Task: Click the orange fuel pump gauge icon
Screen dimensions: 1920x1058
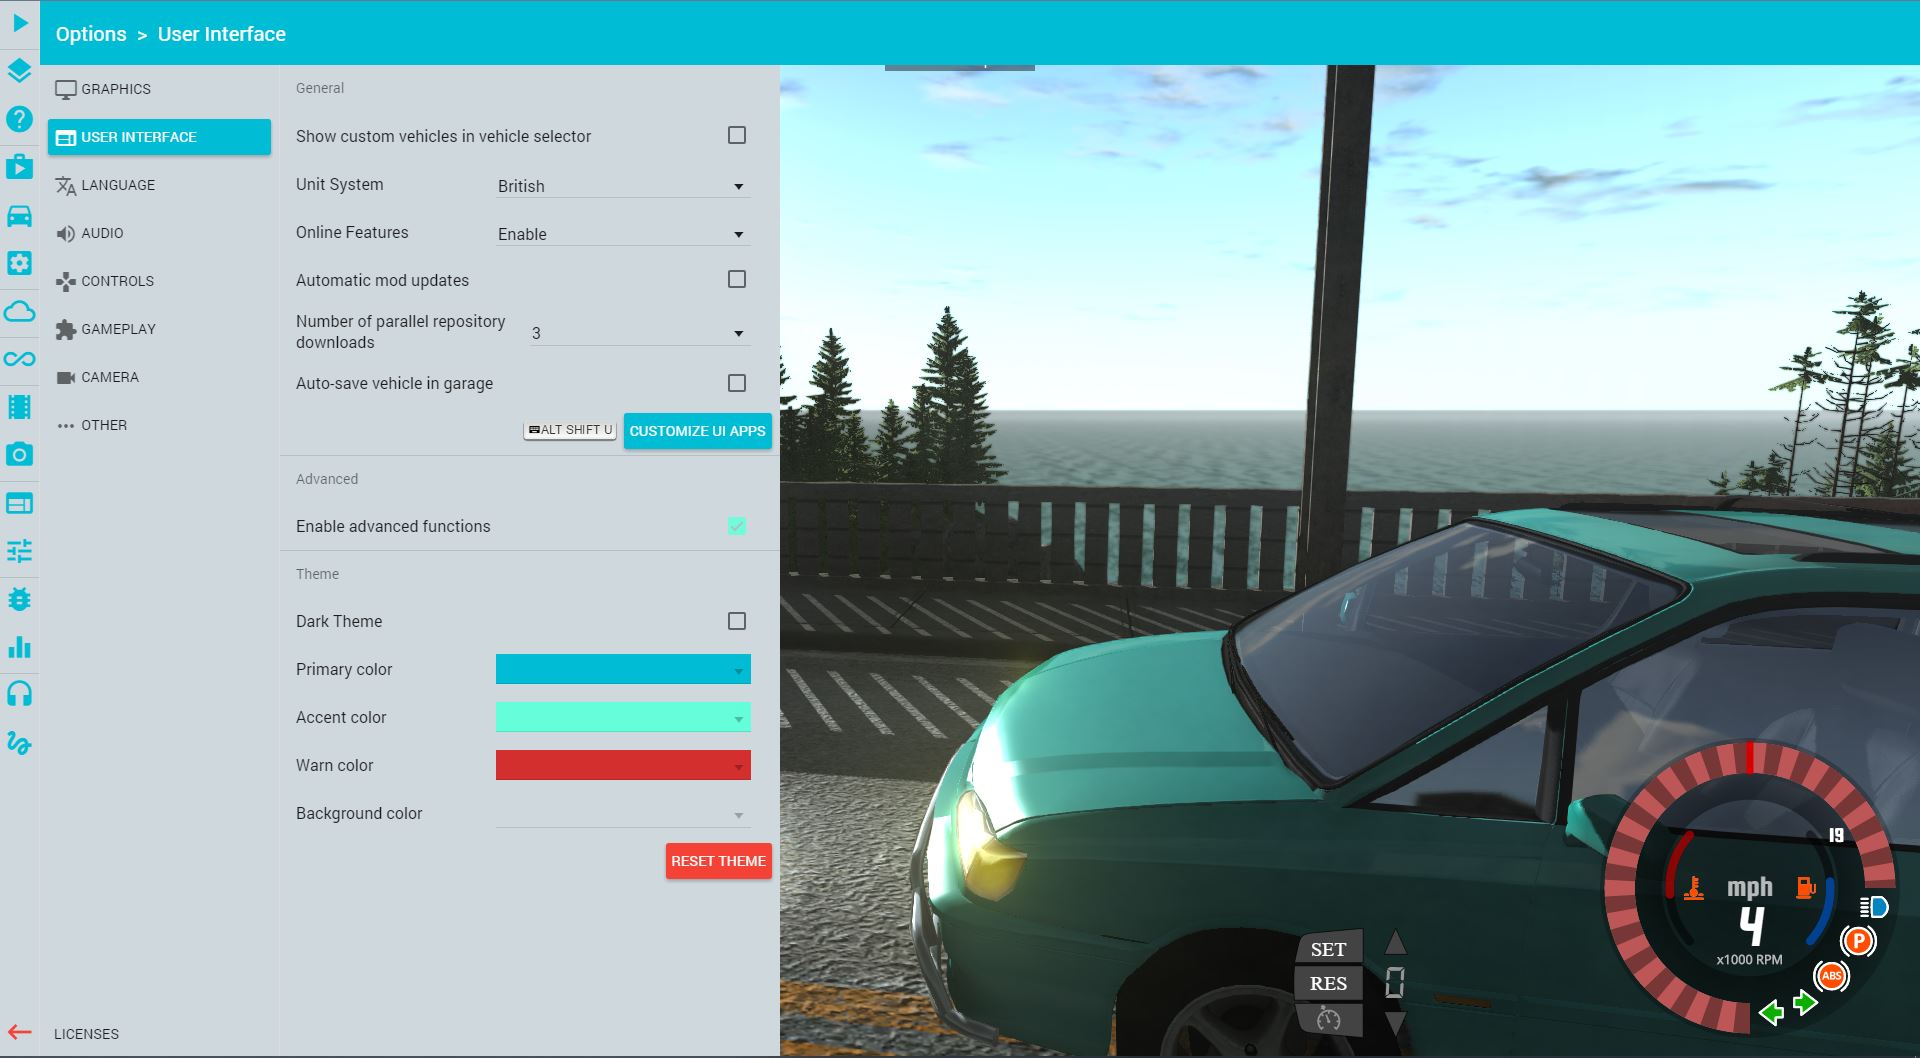Action: [x=1806, y=887]
